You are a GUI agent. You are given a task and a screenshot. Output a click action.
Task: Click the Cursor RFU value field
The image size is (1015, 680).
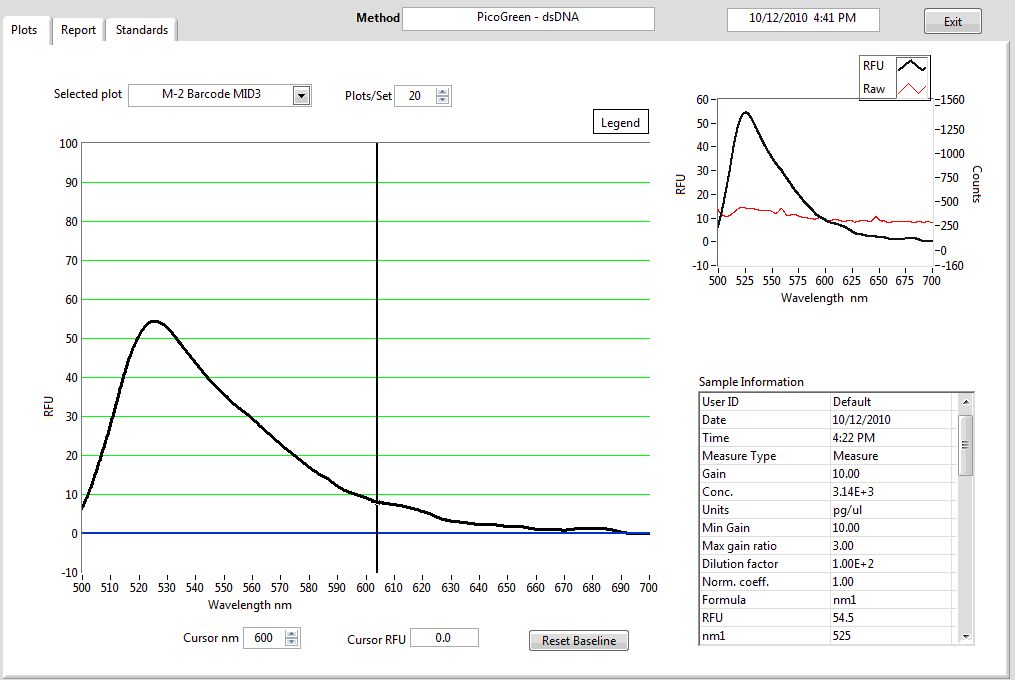444,638
